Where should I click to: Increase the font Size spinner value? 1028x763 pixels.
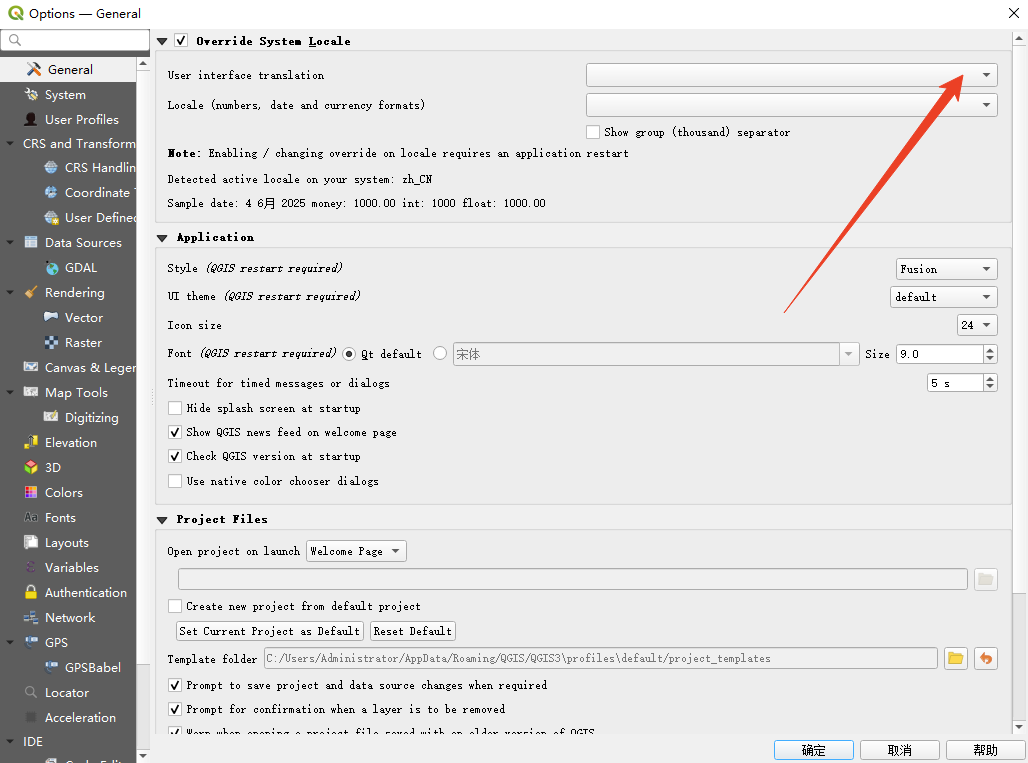pyautogui.click(x=990, y=350)
